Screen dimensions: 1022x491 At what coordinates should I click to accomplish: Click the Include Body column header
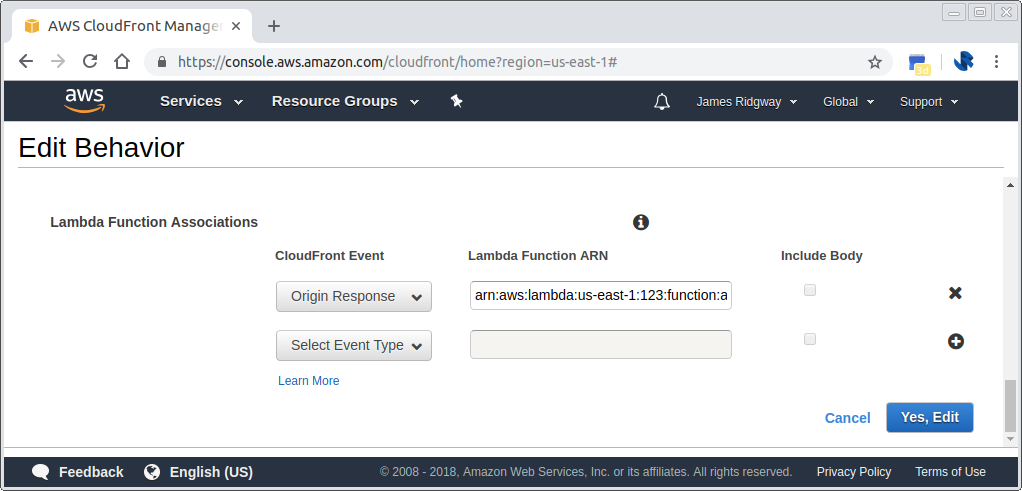pos(821,256)
